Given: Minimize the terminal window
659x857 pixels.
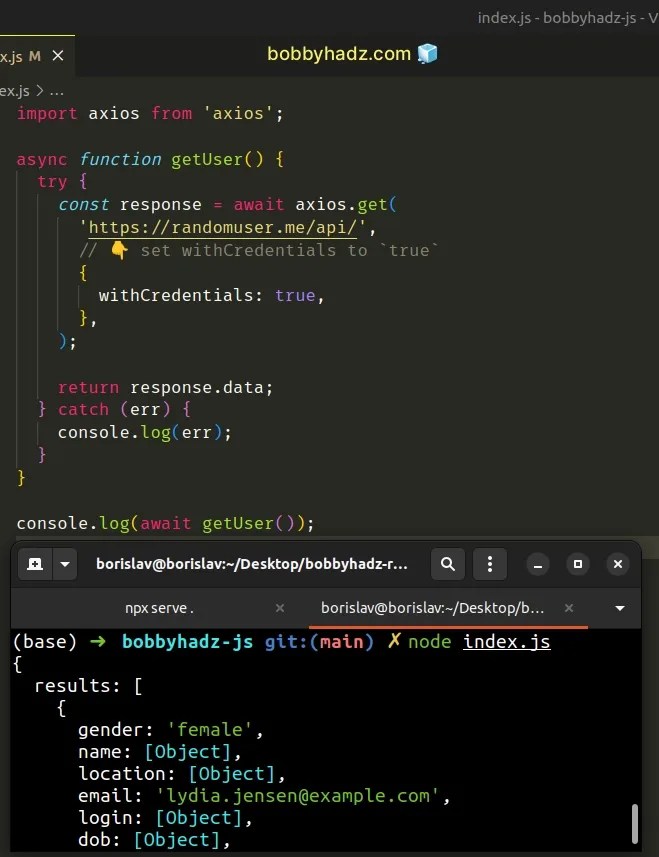Looking at the screenshot, I should click(538, 565).
